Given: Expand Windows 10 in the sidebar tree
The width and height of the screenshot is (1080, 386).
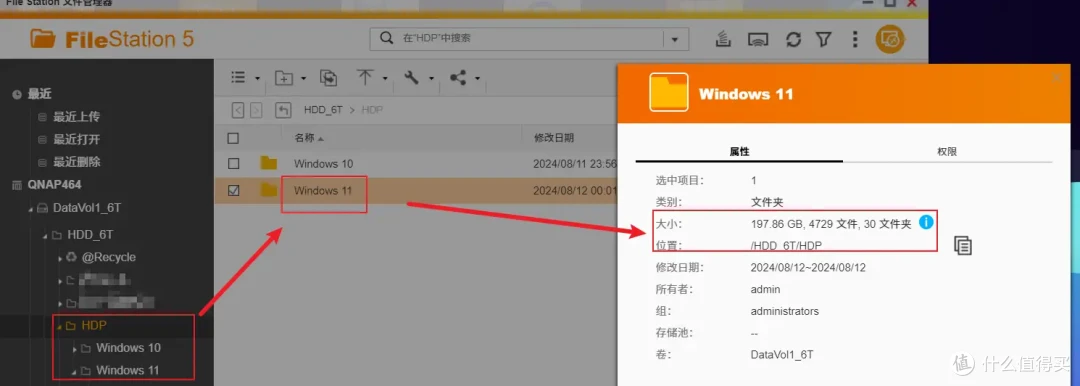Looking at the screenshot, I should click(74, 349).
